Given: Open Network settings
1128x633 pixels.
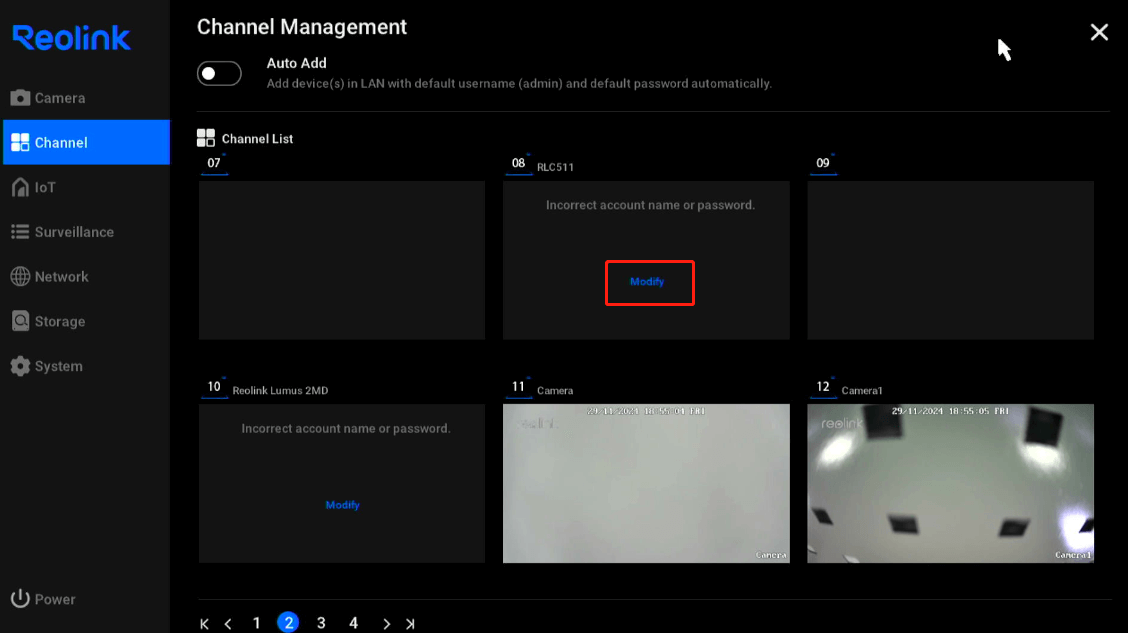Looking at the screenshot, I should tap(50, 276).
